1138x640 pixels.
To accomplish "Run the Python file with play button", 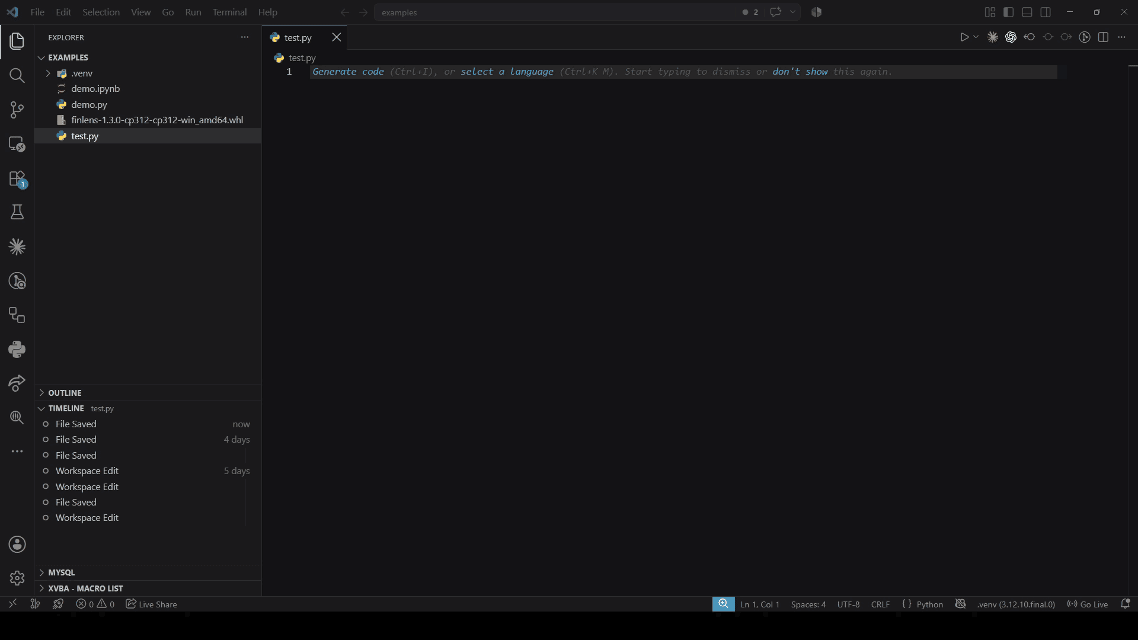I will click(964, 37).
